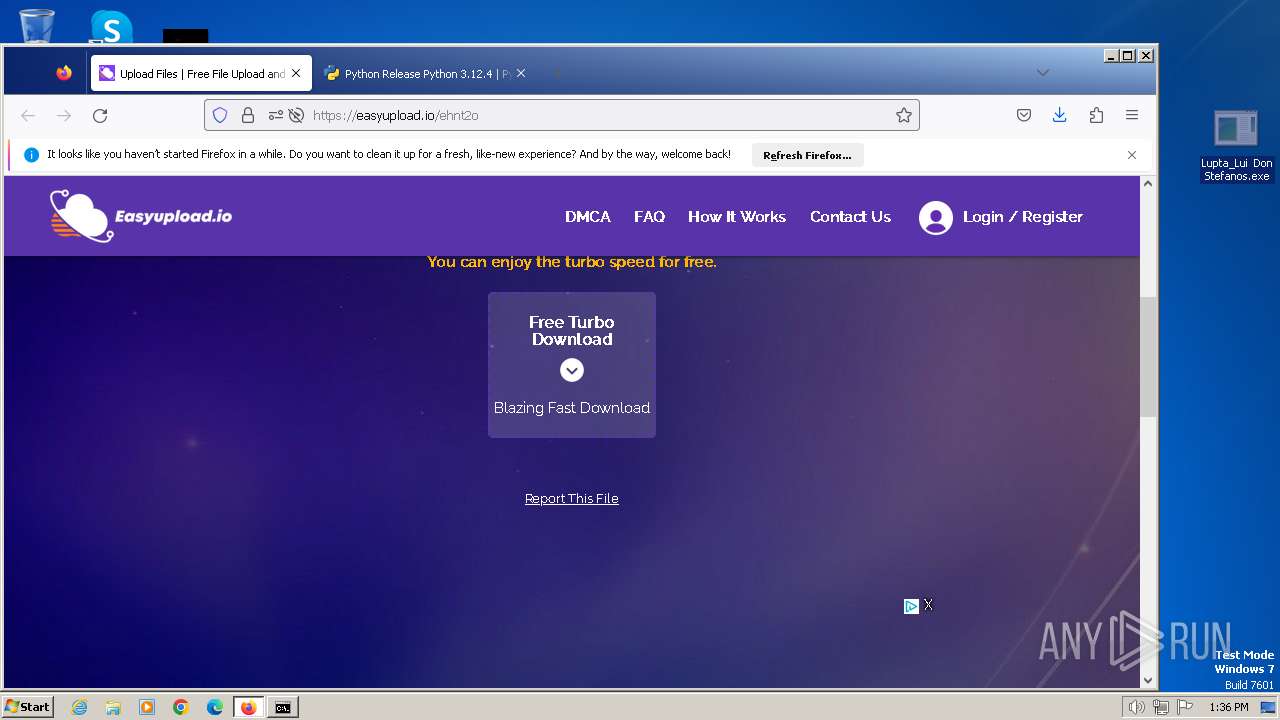Close the Upload Files tab
Screen dimensions: 1280x720
[296, 73]
